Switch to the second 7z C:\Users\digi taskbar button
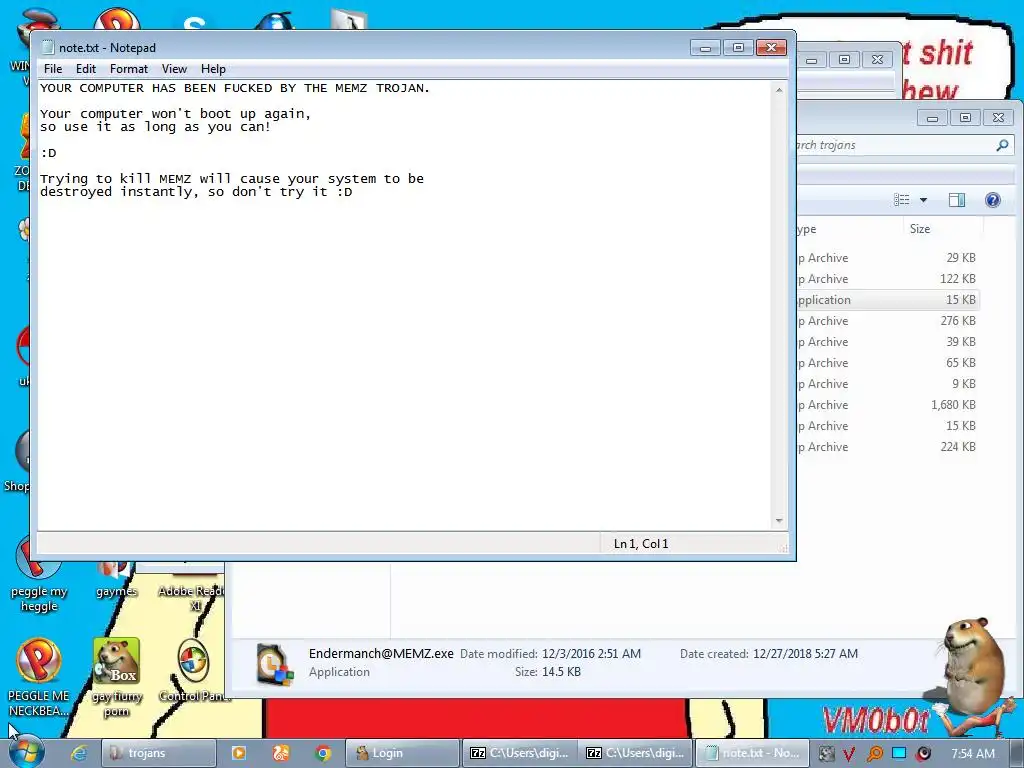 tap(635, 753)
